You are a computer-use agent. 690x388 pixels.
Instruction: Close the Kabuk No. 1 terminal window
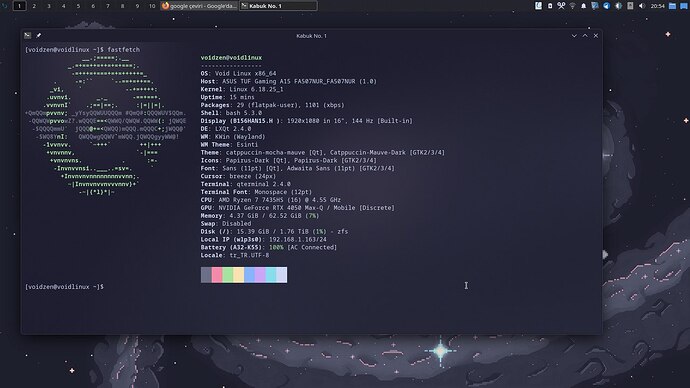tap(596, 36)
